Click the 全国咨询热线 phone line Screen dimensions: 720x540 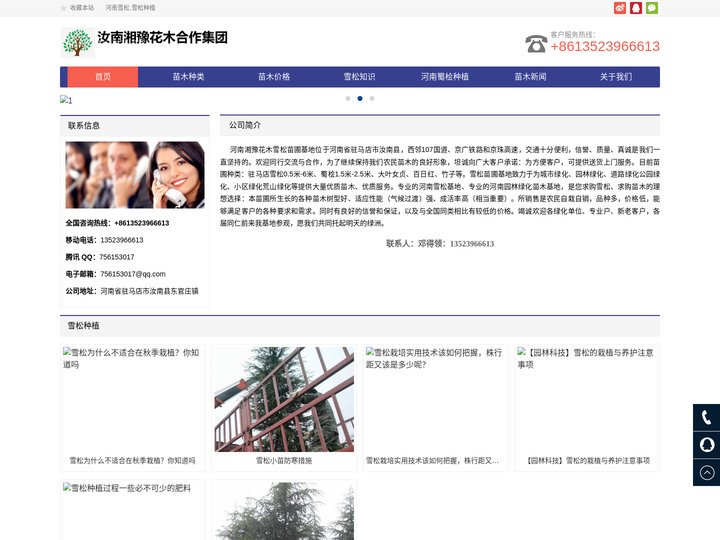tap(117, 223)
